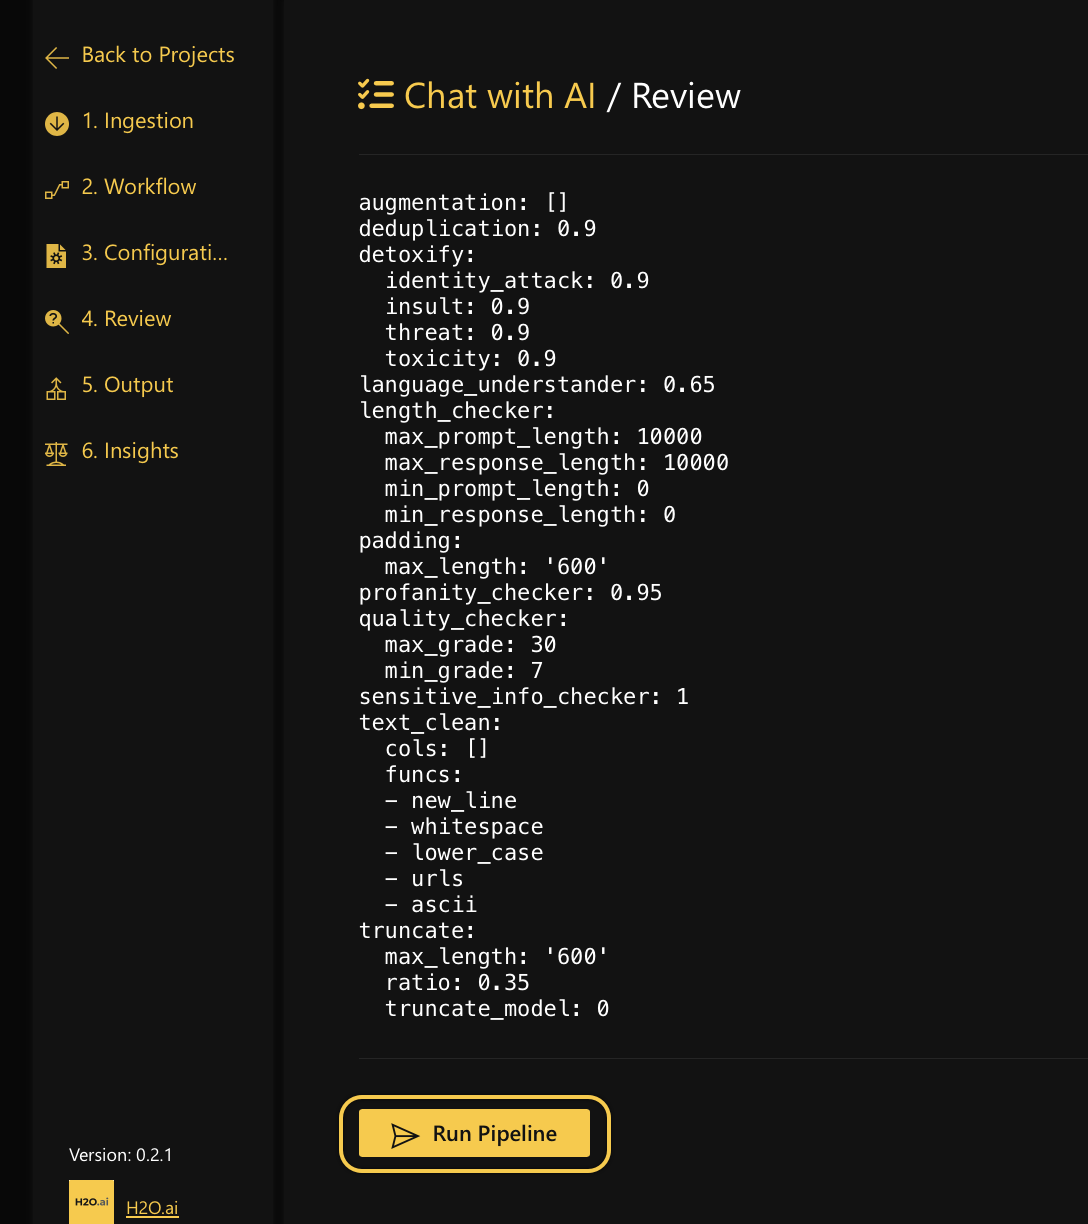Open the 3. Configuration step
Image resolution: width=1088 pixels, height=1224 pixels.
155,253
